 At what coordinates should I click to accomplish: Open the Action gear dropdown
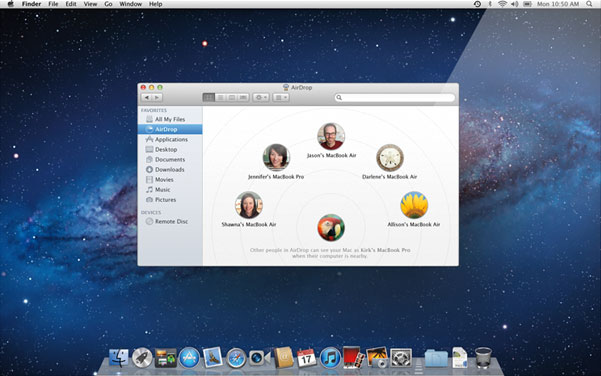click(x=261, y=97)
